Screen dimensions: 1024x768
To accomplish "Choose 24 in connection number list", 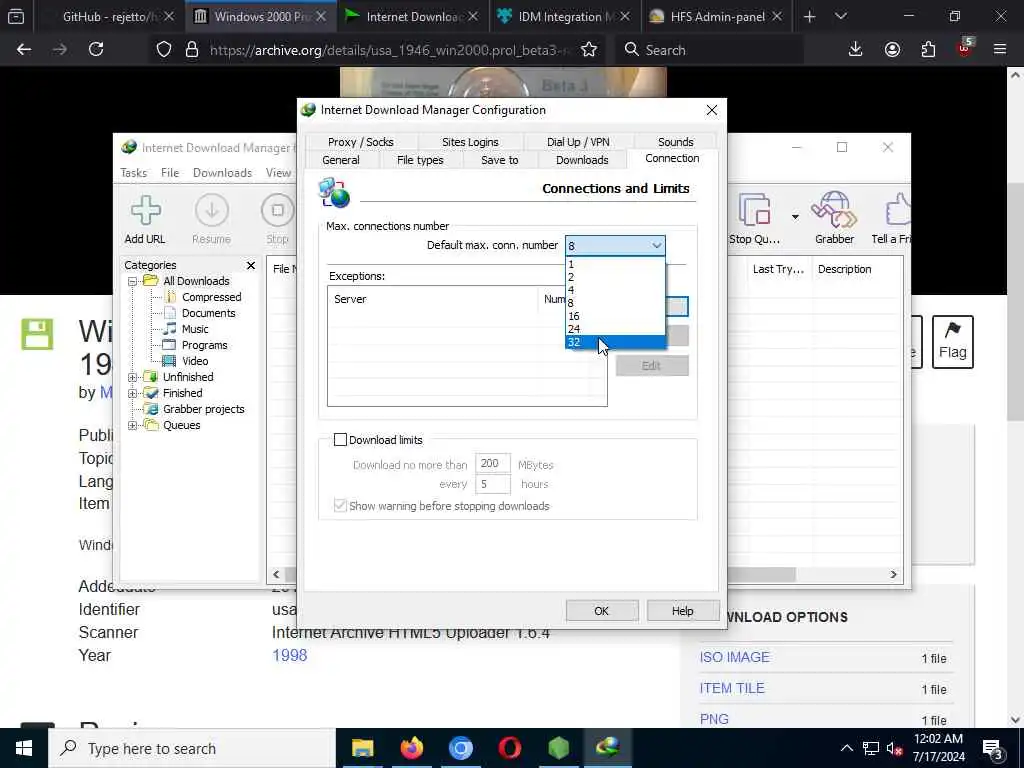I will coord(615,329).
